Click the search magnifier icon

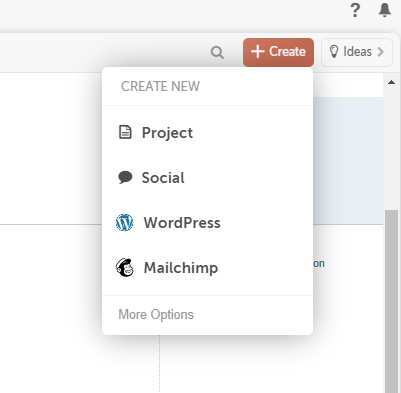pos(217,53)
